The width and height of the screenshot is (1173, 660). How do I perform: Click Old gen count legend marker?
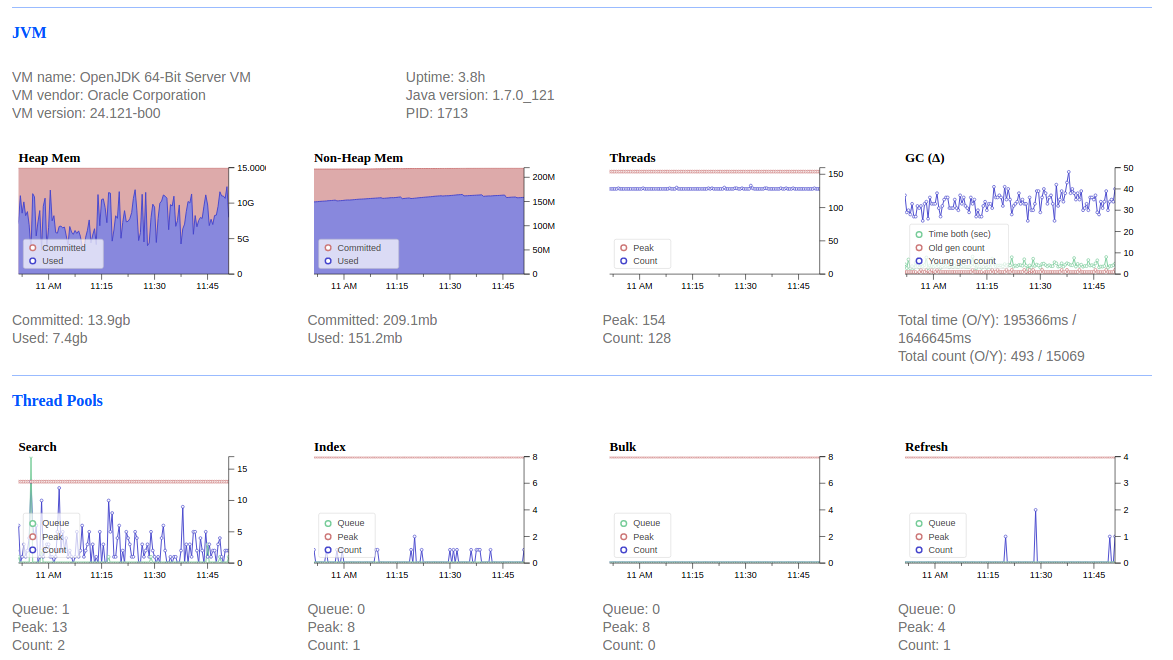click(x=919, y=248)
